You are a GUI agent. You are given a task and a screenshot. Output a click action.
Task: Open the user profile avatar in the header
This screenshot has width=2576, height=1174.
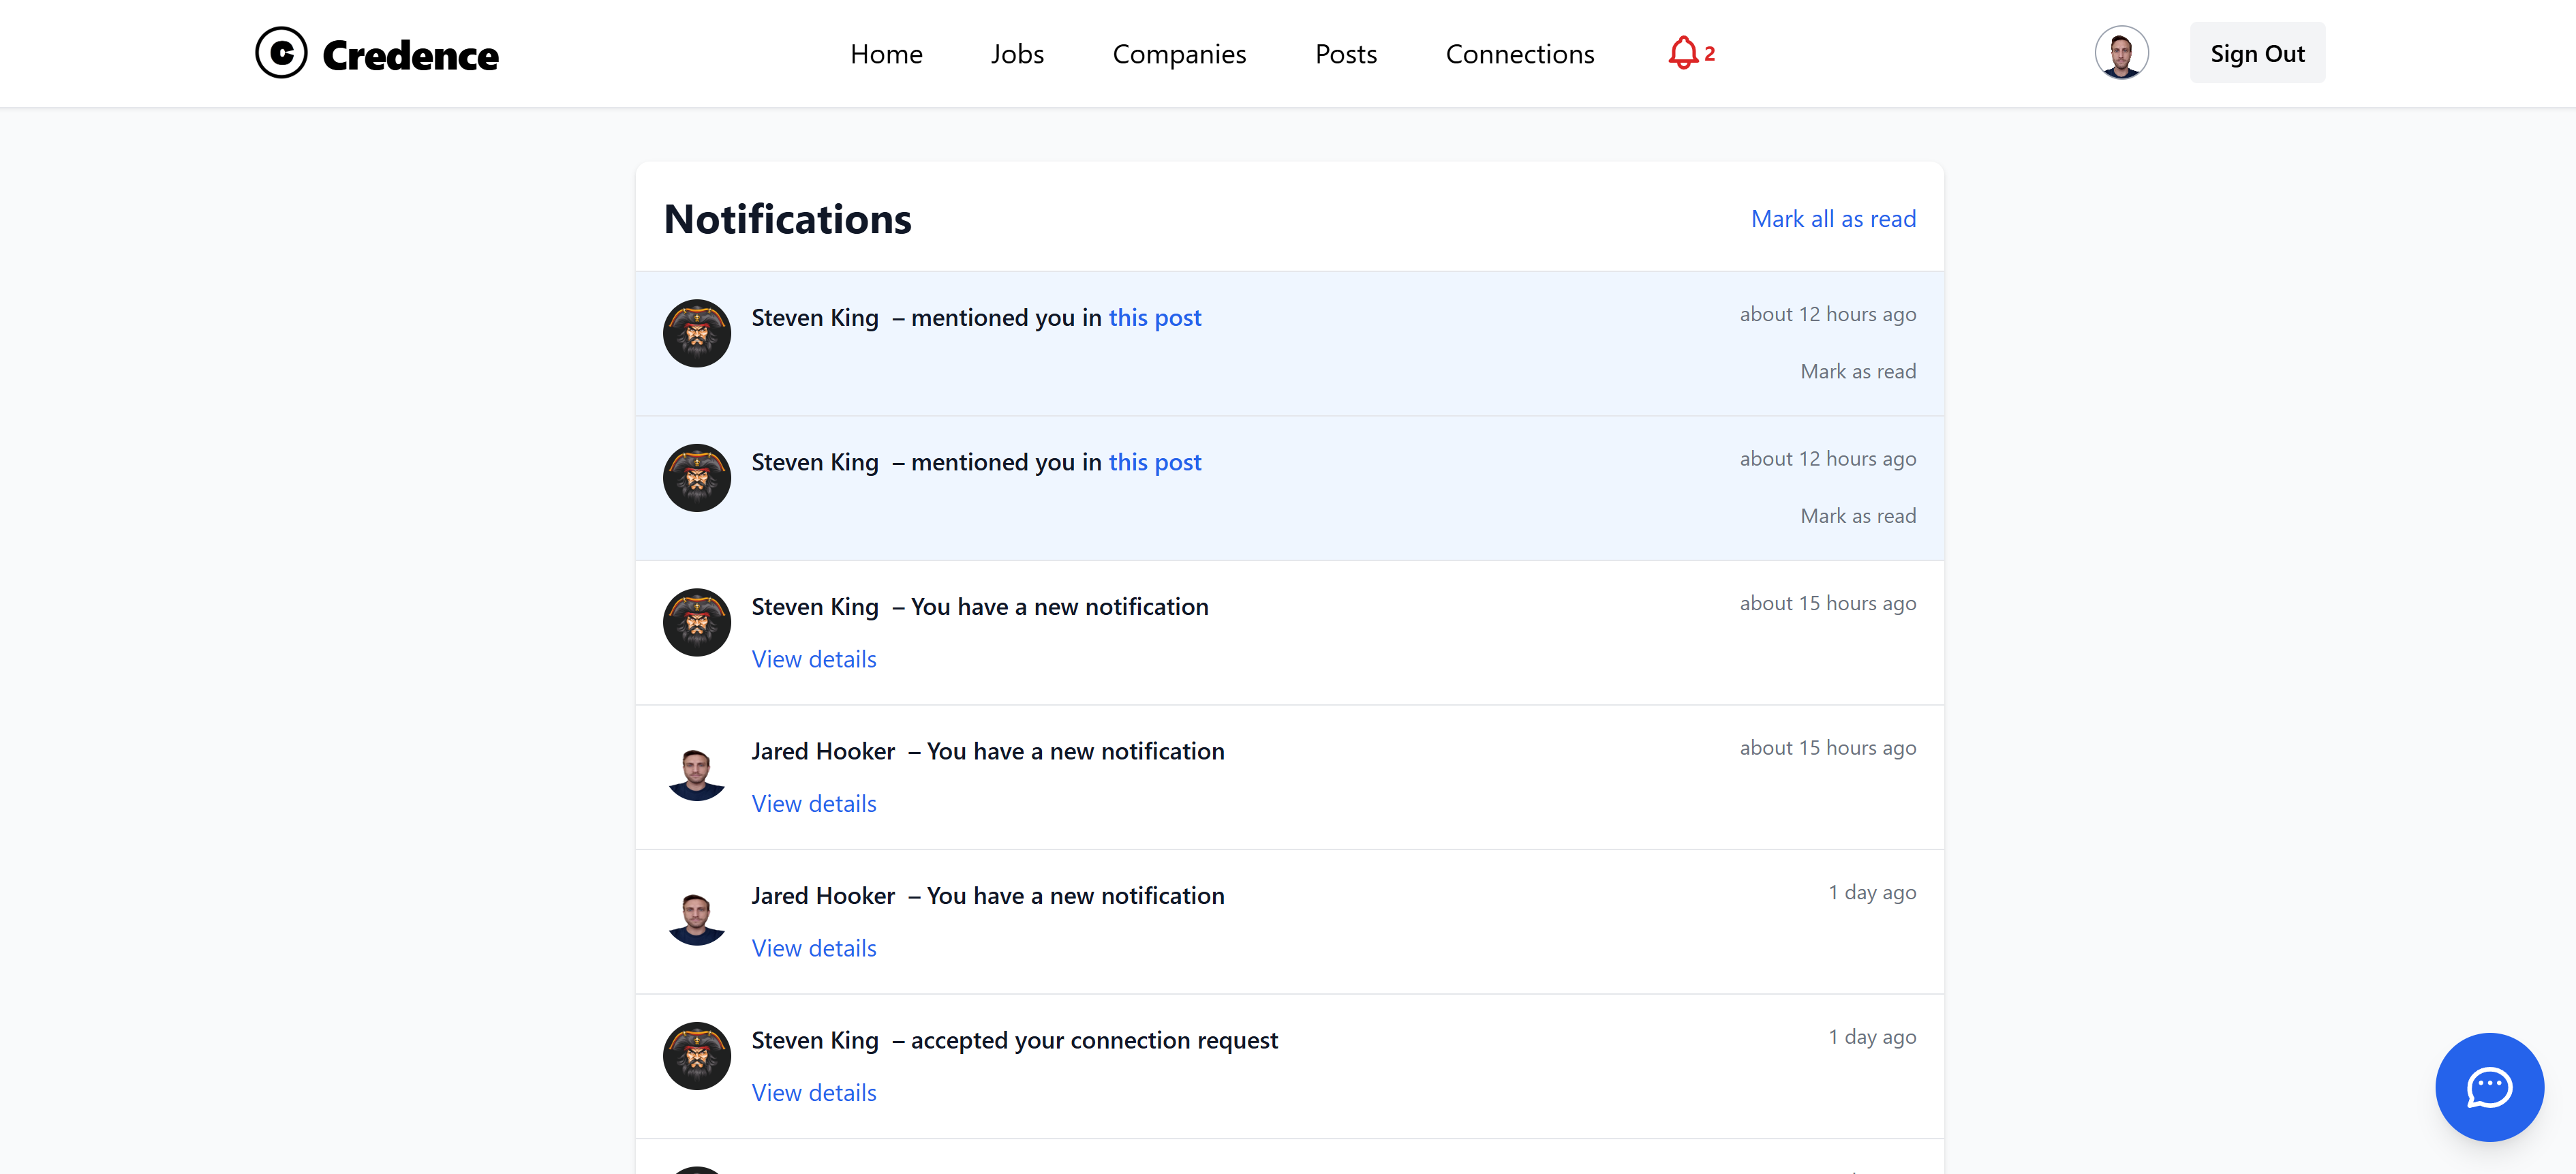[2121, 53]
